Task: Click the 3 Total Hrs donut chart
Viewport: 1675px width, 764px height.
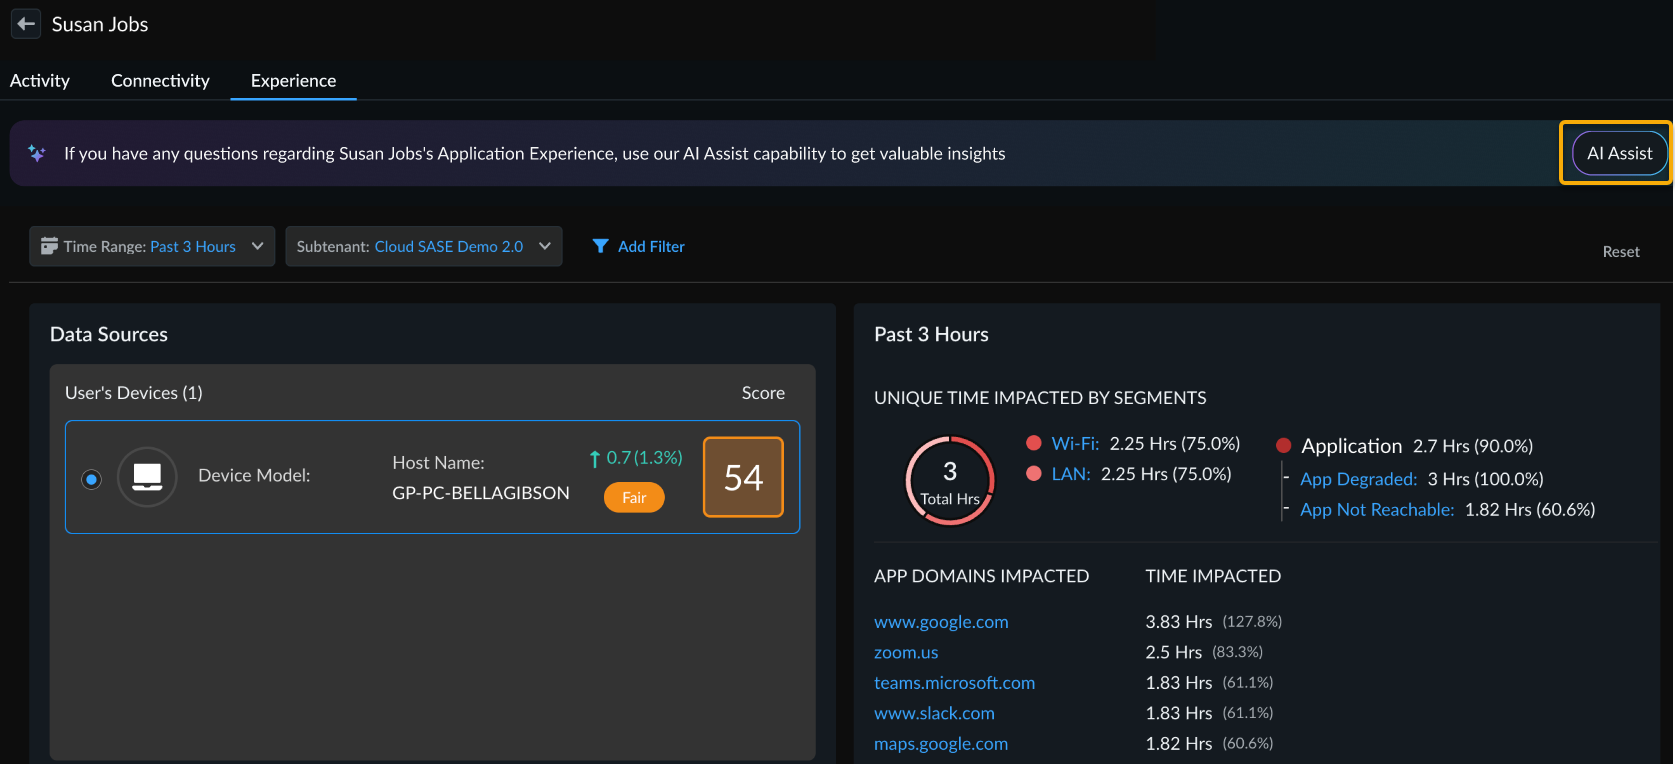Action: pos(949,481)
